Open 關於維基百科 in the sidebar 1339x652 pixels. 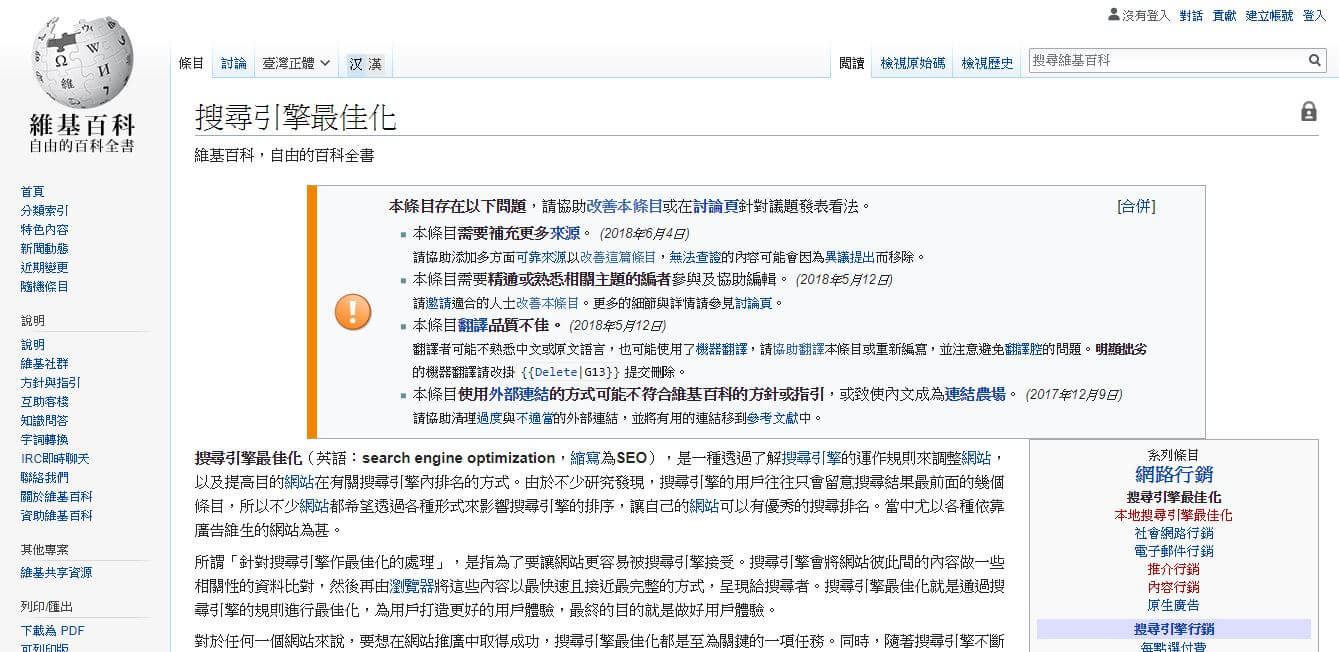[x=56, y=496]
